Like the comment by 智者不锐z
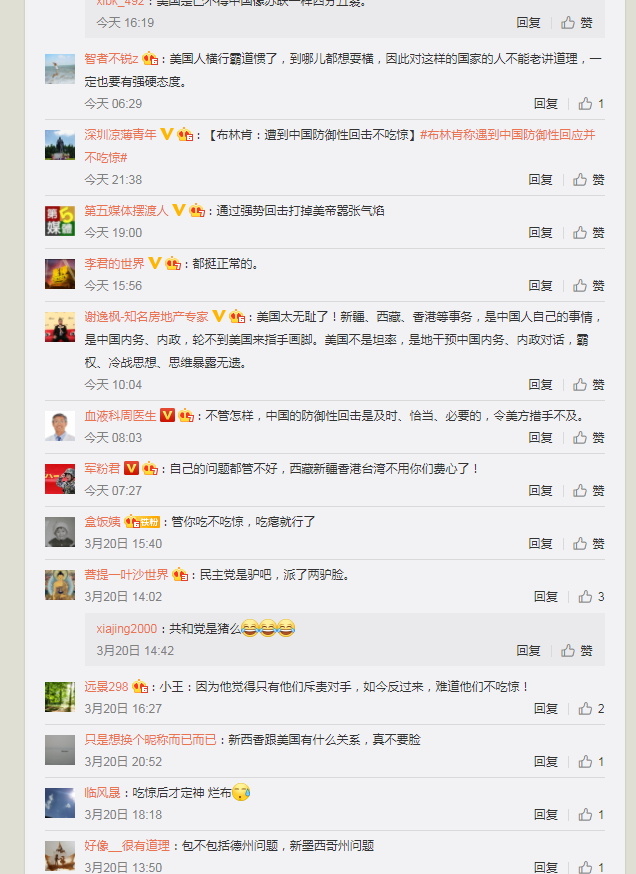 coord(591,104)
